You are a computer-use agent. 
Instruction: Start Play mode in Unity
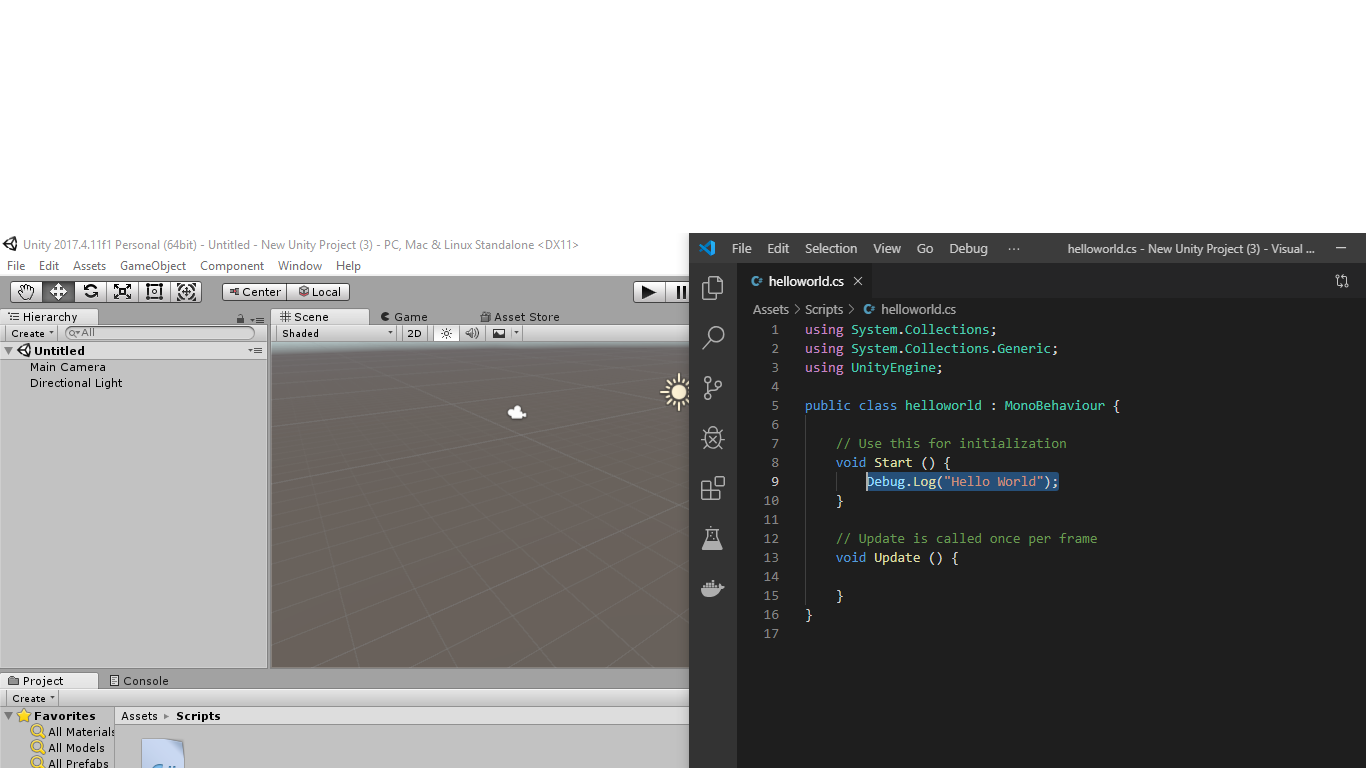click(649, 292)
